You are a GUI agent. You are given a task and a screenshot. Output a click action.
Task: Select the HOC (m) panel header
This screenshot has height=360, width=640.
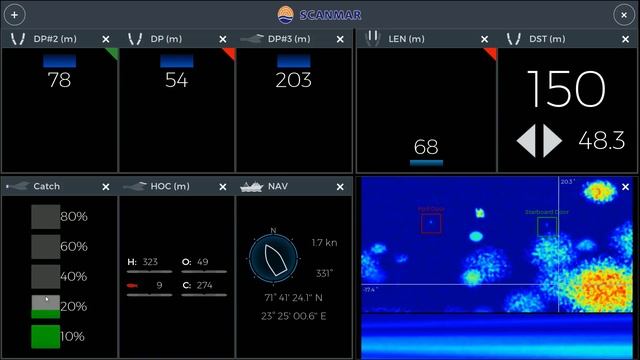click(177, 187)
